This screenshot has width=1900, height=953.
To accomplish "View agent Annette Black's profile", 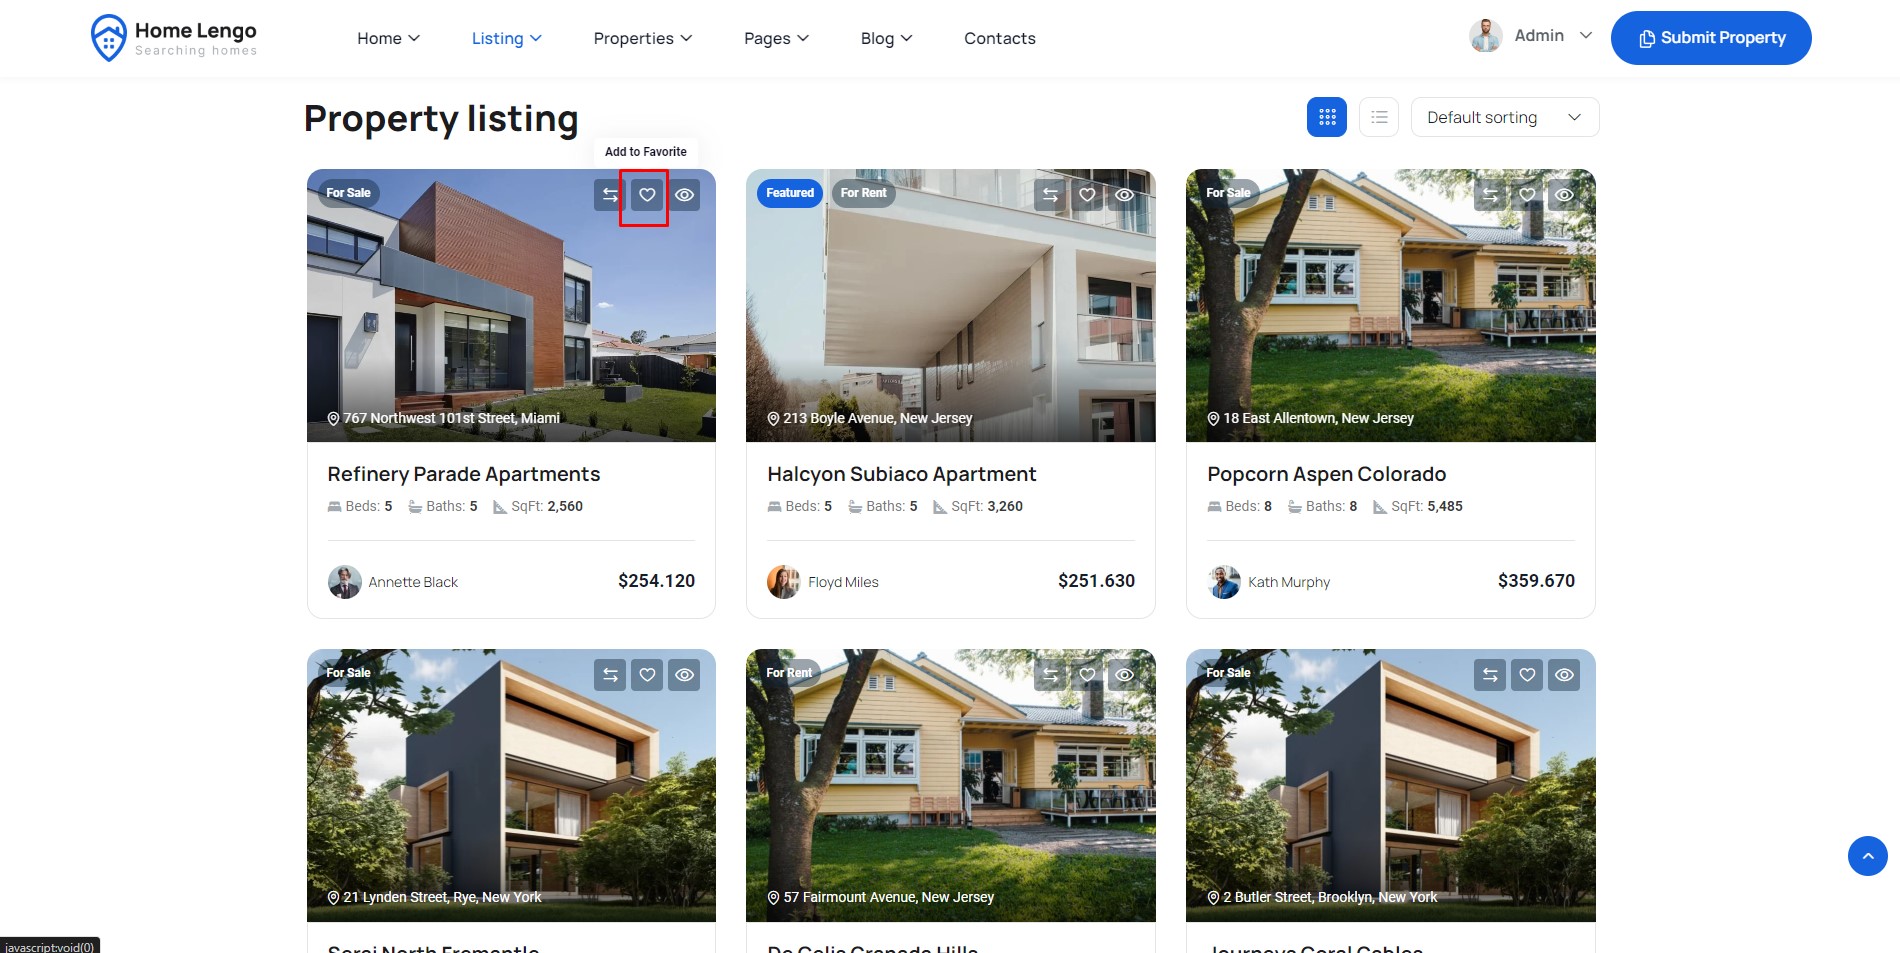I will click(x=413, y=582).
